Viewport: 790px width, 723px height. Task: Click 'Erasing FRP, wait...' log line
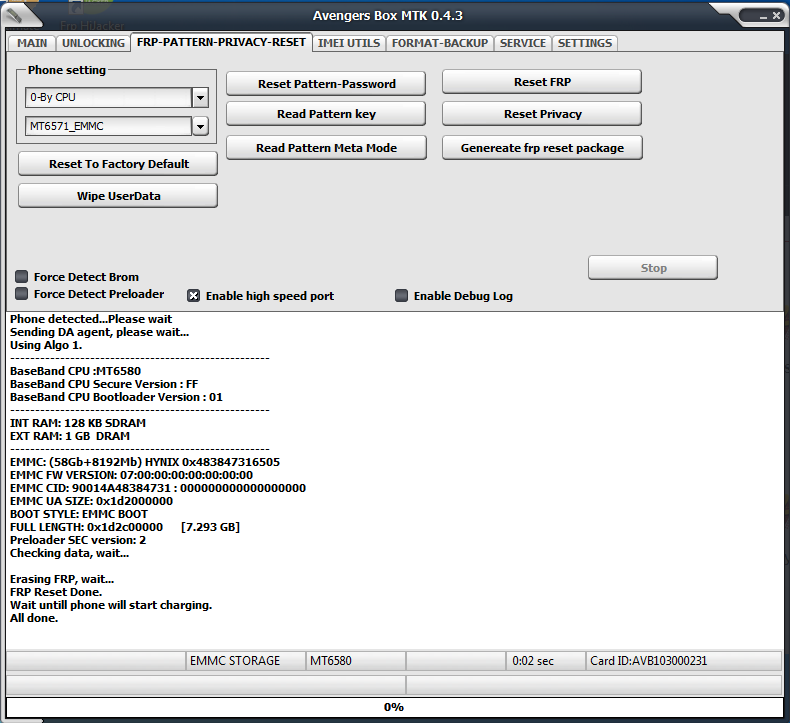62,579
